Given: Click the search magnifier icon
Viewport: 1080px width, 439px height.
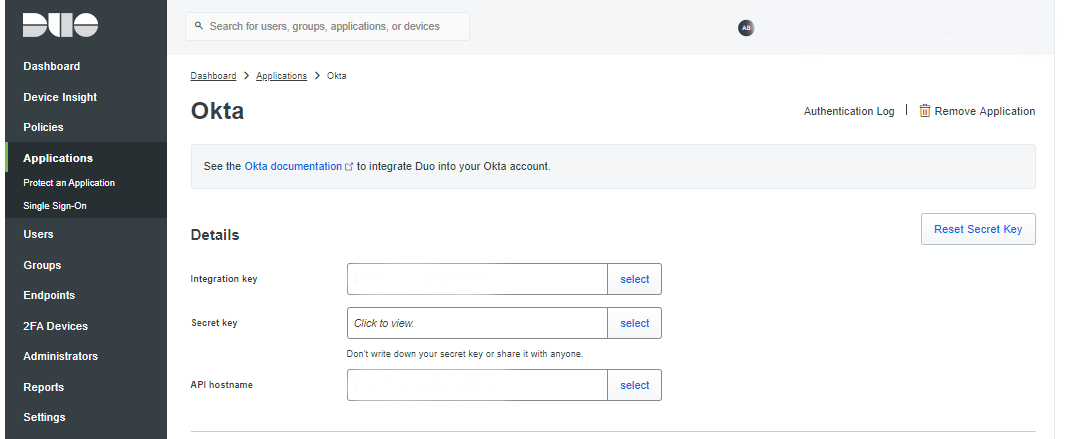Looking at the screenshot, I should [199, 26].
